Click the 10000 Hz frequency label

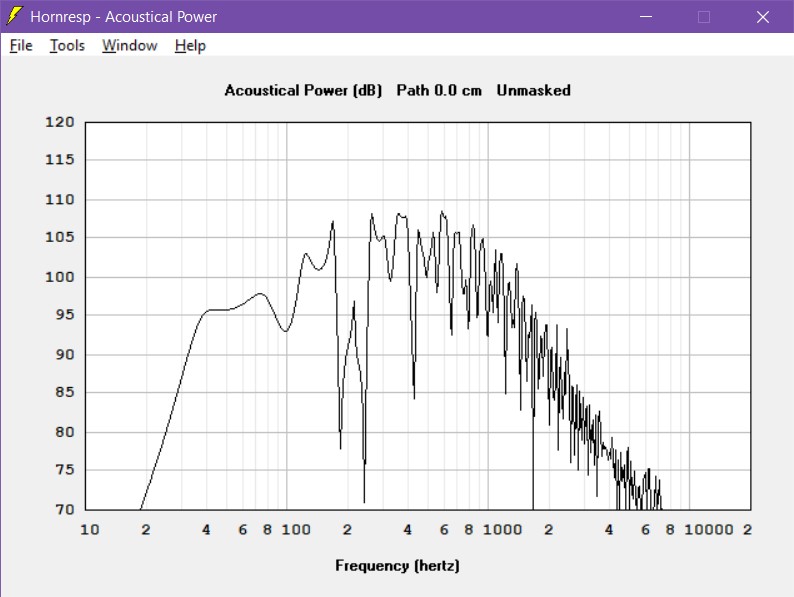tap(709, 530)
